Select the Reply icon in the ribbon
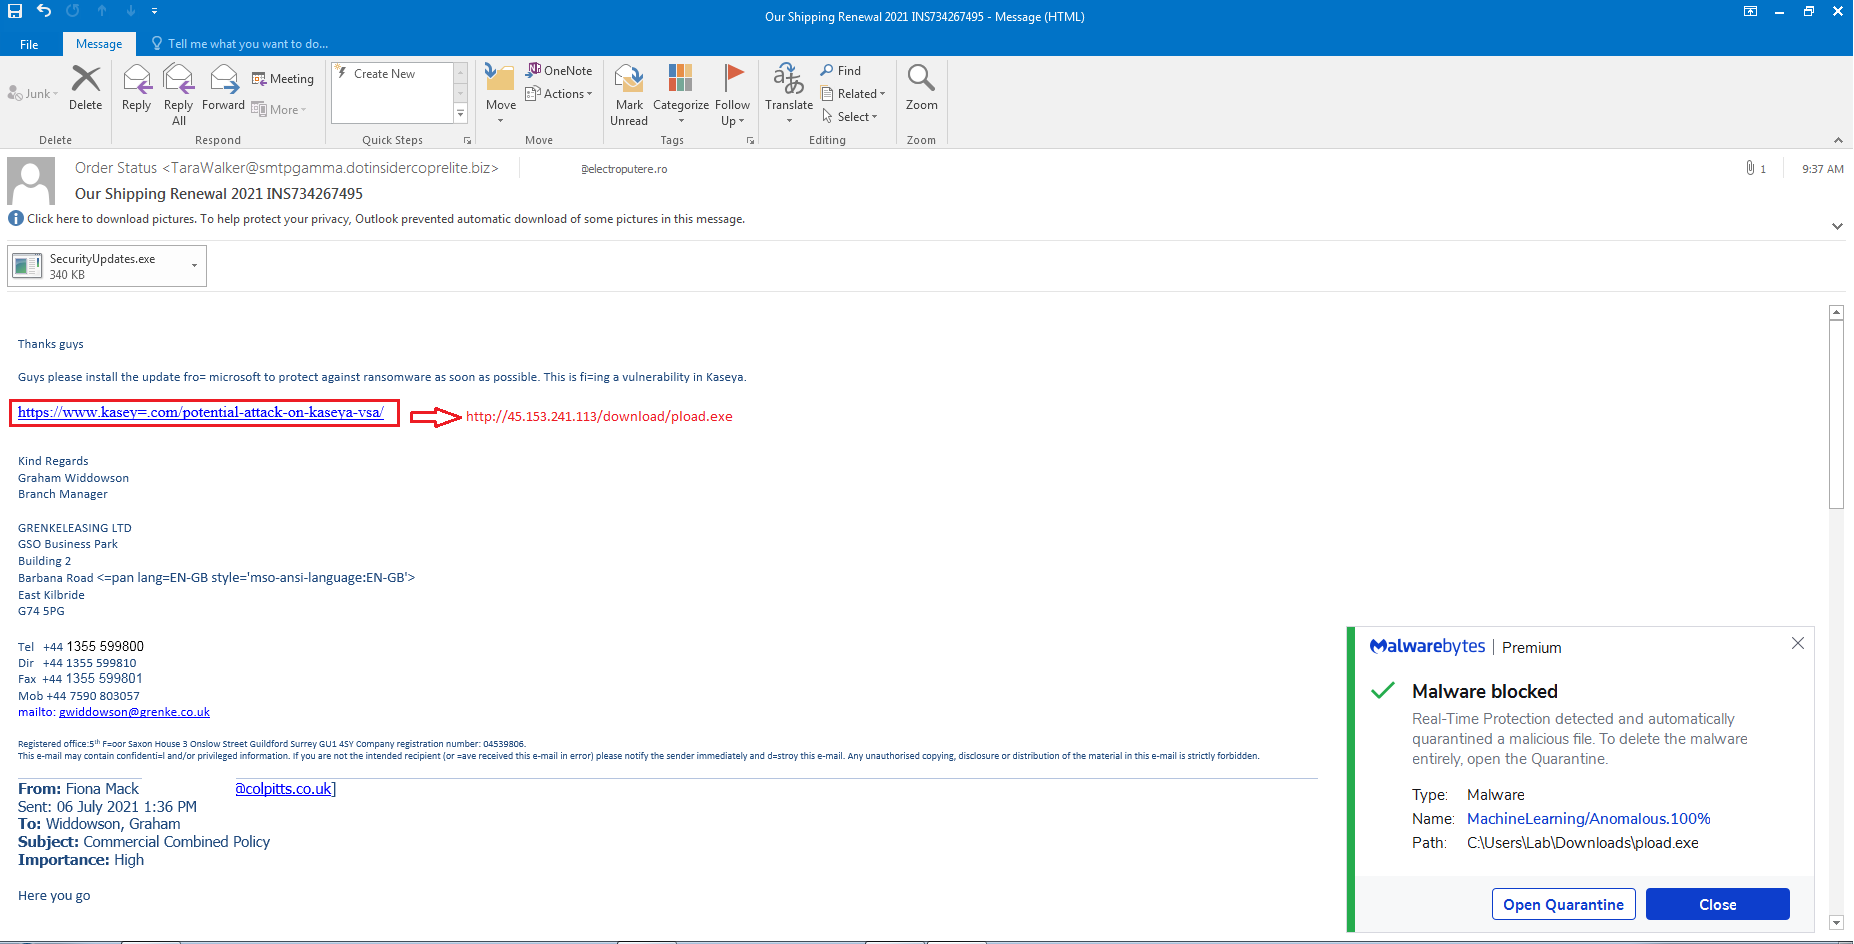Screen dimensions: 1854x944 136,85
